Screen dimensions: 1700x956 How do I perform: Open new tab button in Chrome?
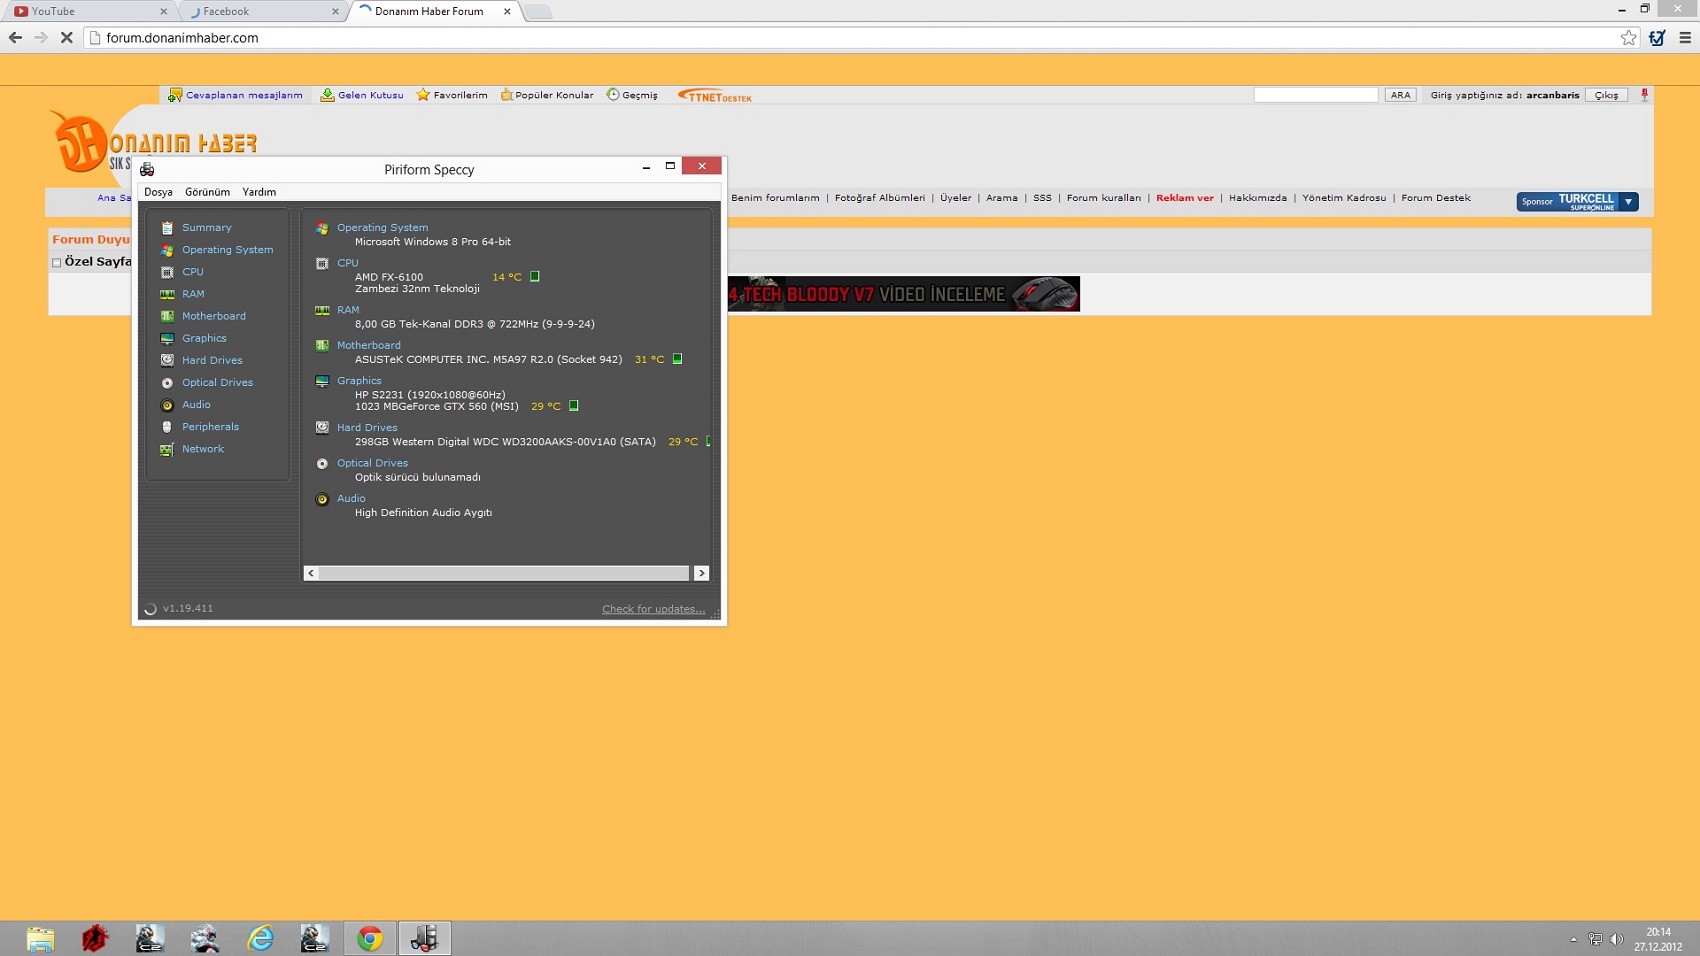(x=538, y=11)
